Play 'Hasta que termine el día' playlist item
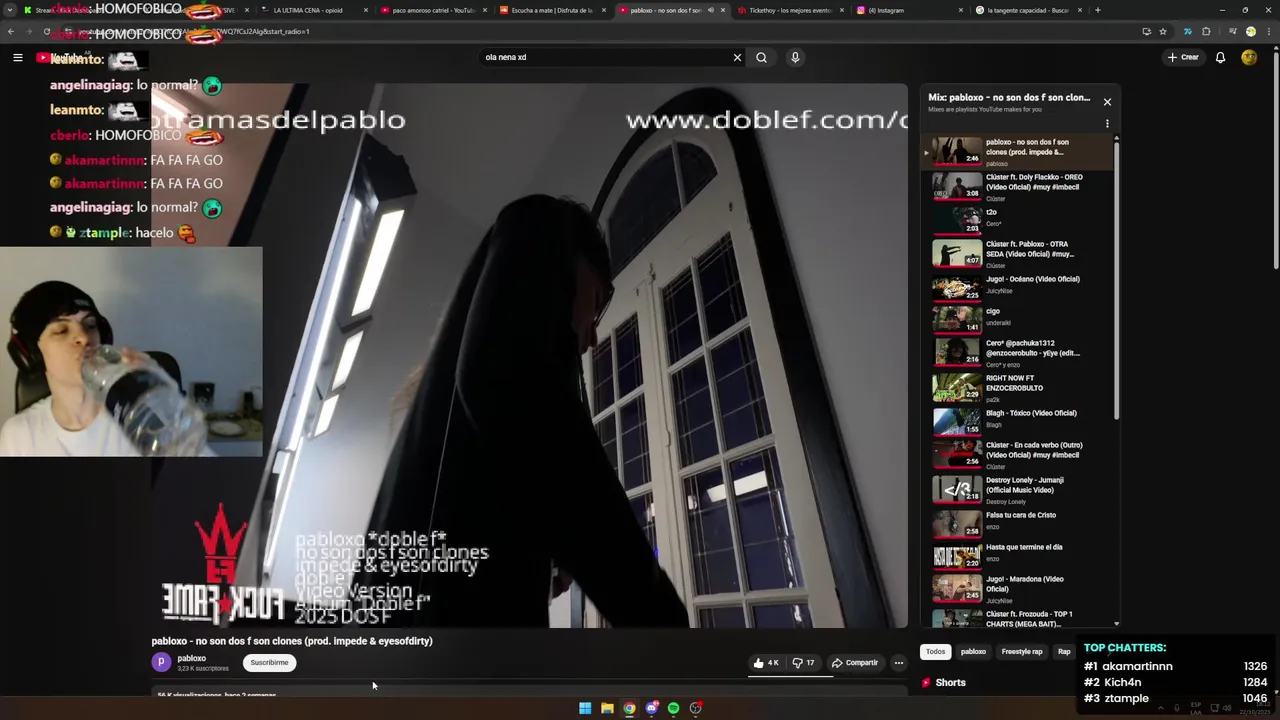Screen dimensions: 1280x720 coord(1016,556)
